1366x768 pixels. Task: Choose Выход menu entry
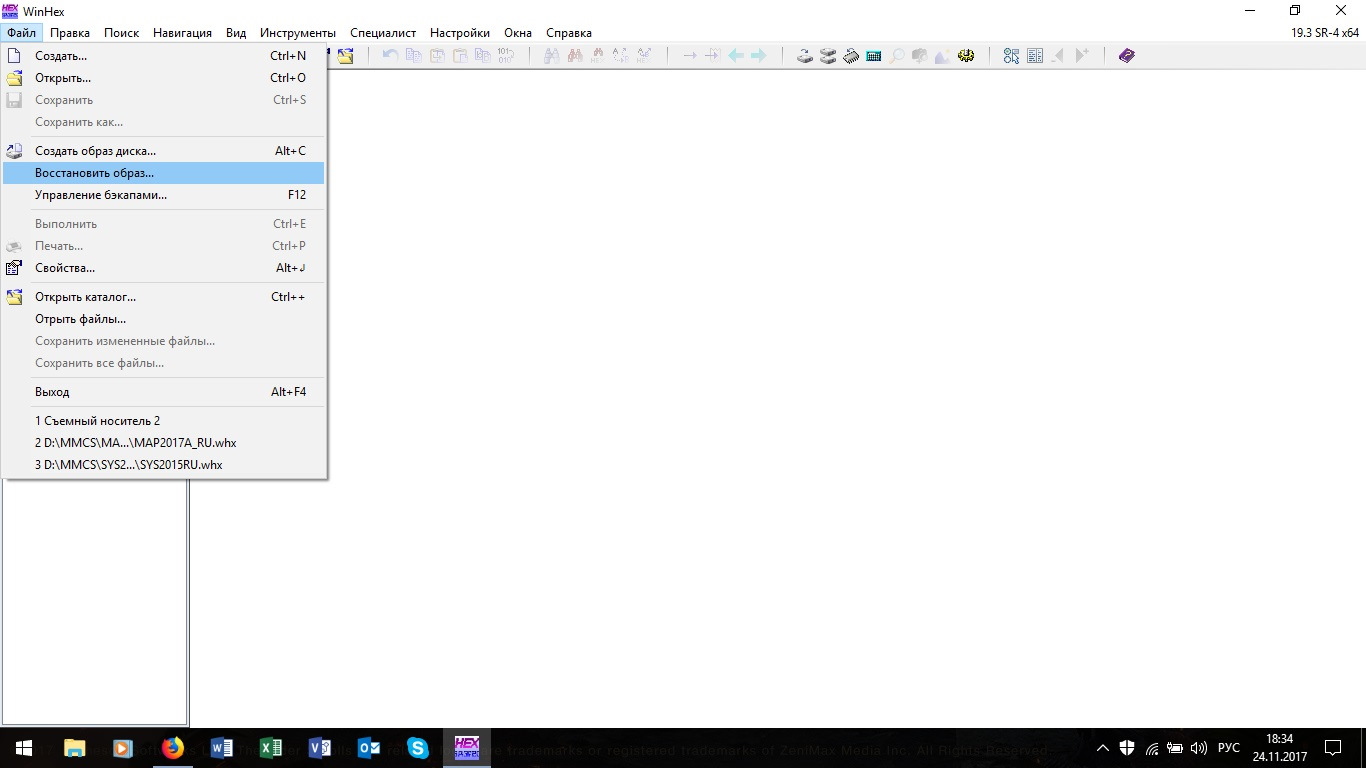(164, 392)
